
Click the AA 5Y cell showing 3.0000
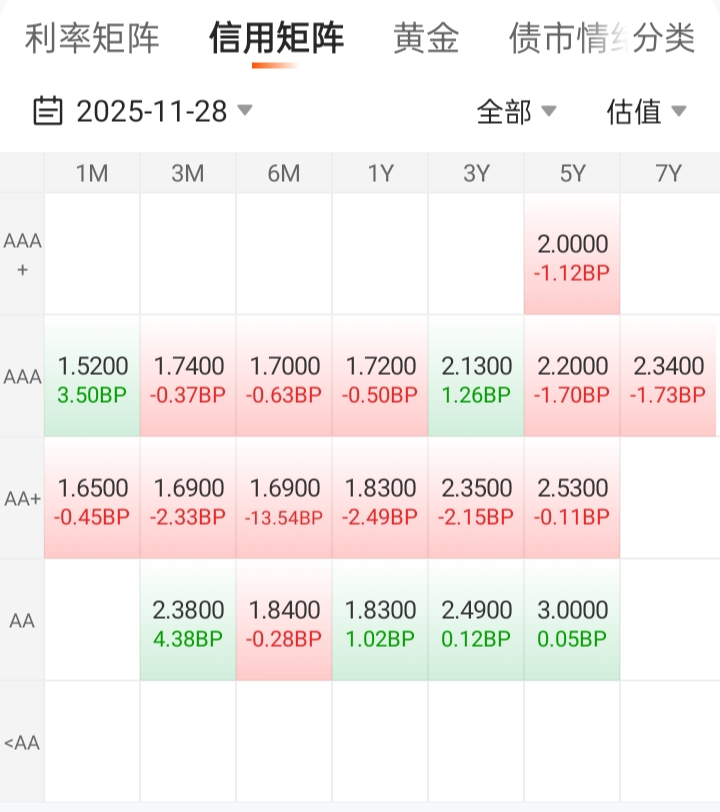click(572, 621)
